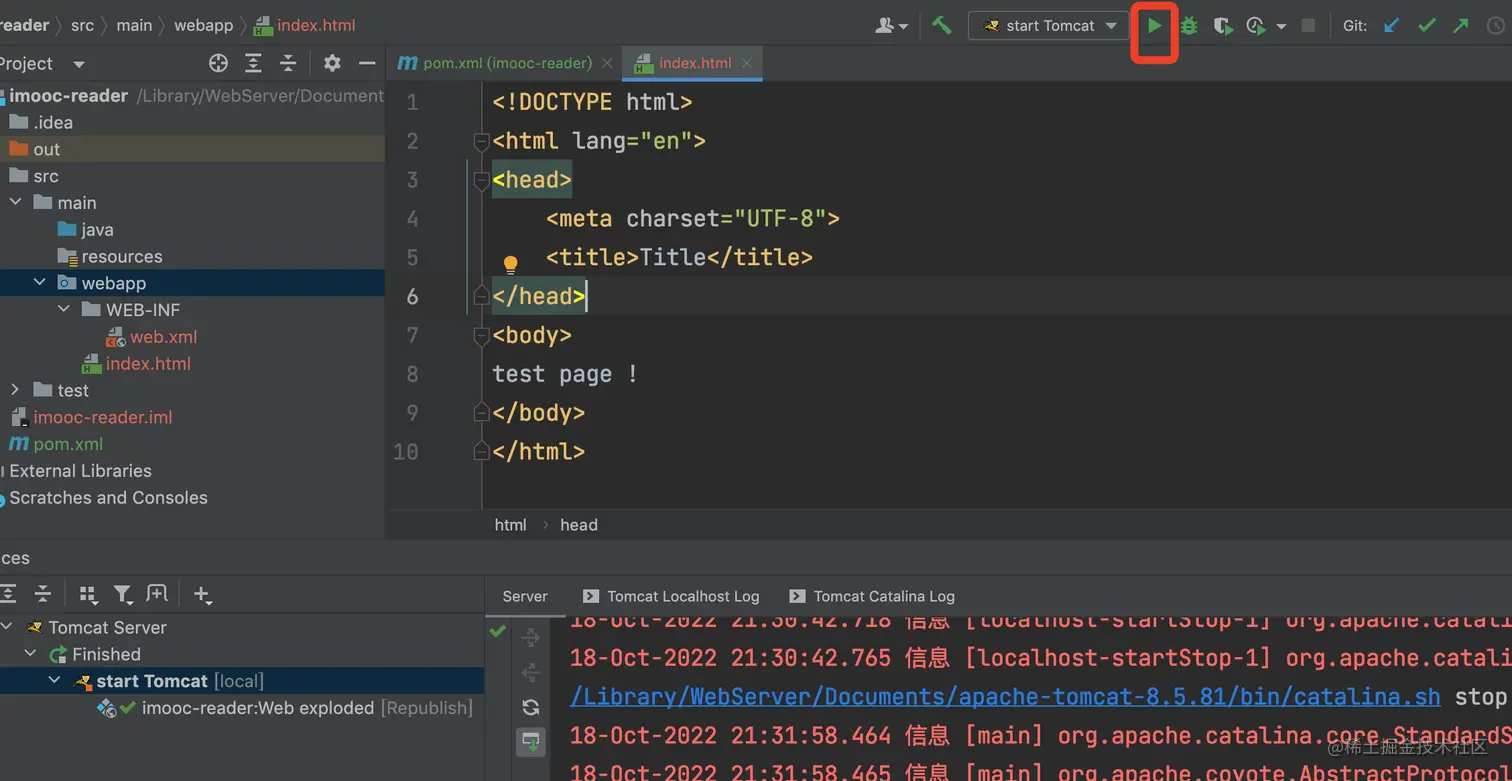Collapse all in Project panel
1512x781 pixels.
[288, 63]
